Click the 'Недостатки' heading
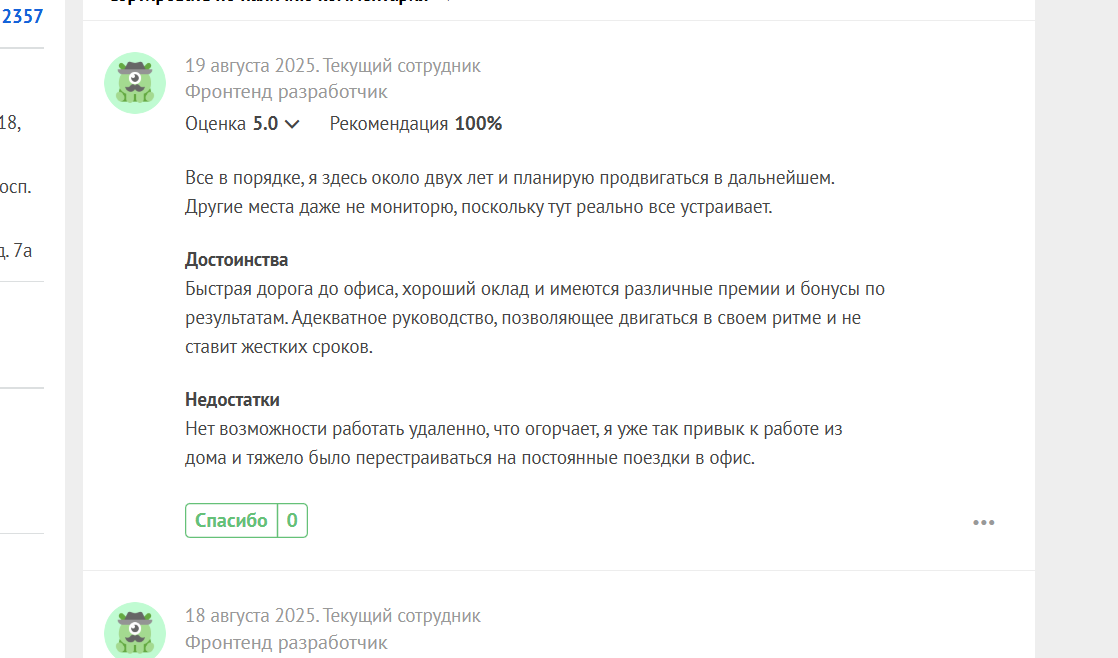Screen dimensions: 1118x658 click(232, 399)
